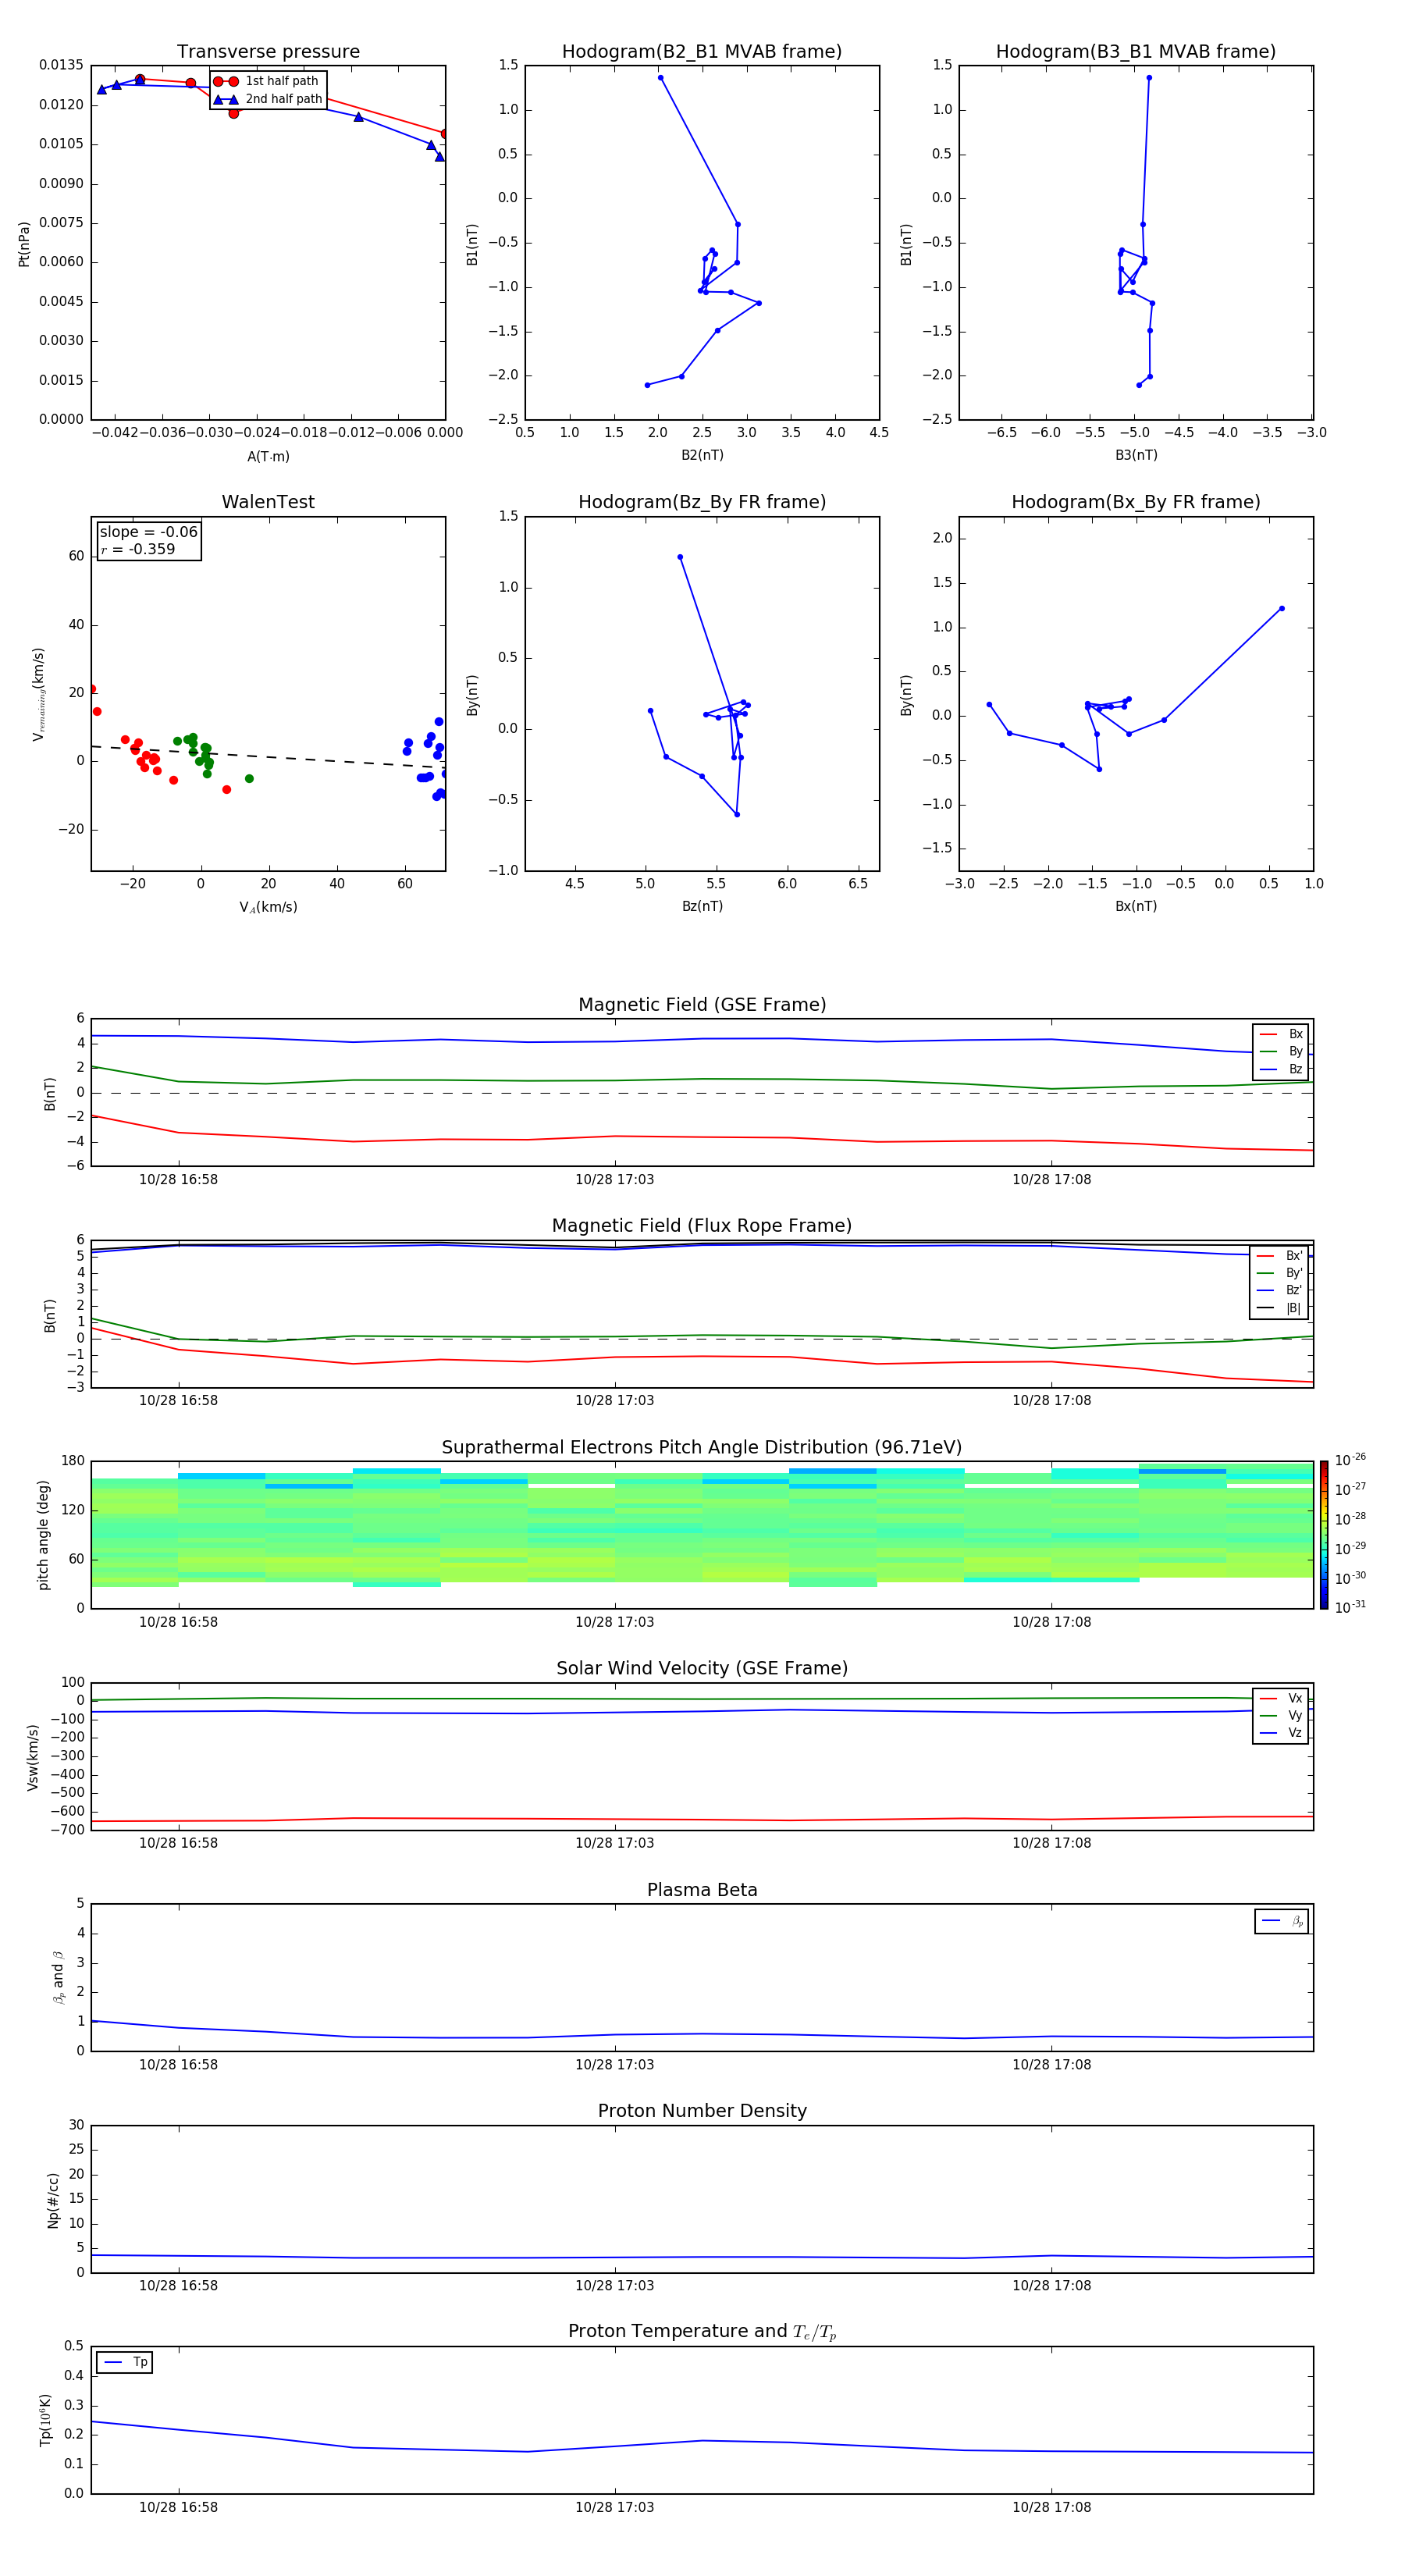Click the 'V_A(km/s)' x-axis label

(x=268, y=907)
